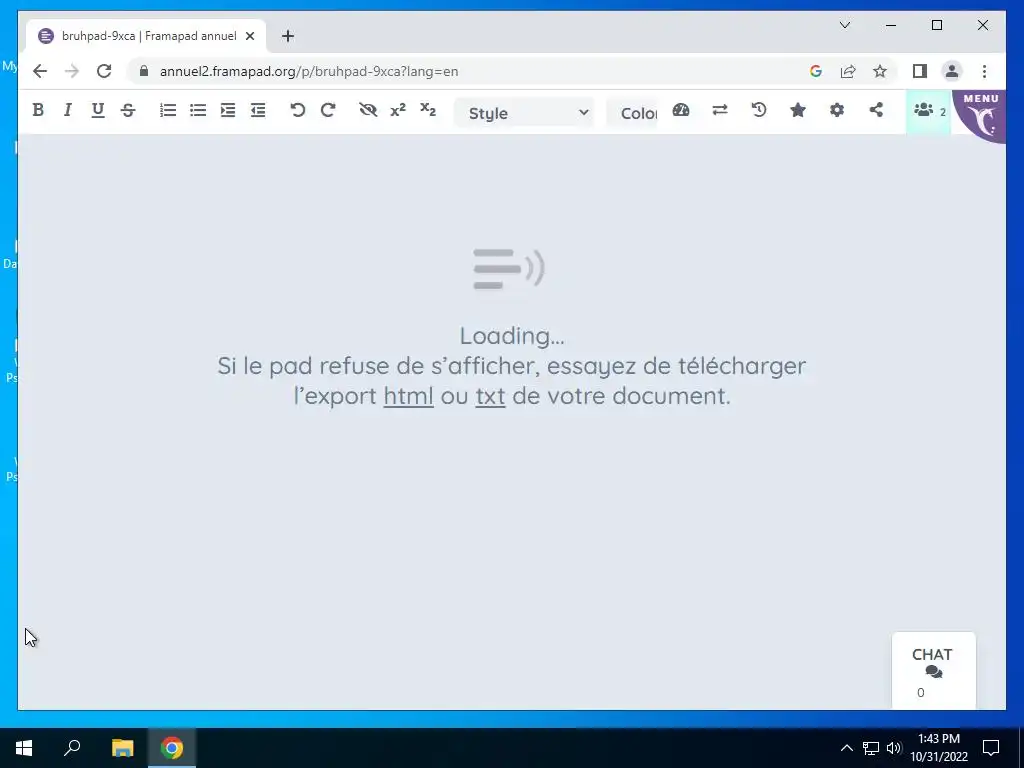Open import/export arrows icon

720,110
